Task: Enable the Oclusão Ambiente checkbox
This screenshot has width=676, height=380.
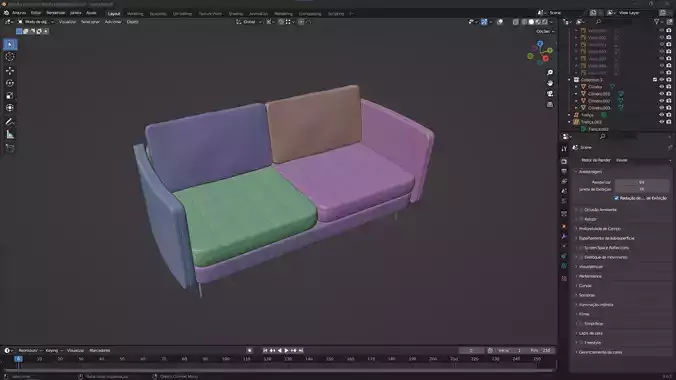Action: click(581, 210)
